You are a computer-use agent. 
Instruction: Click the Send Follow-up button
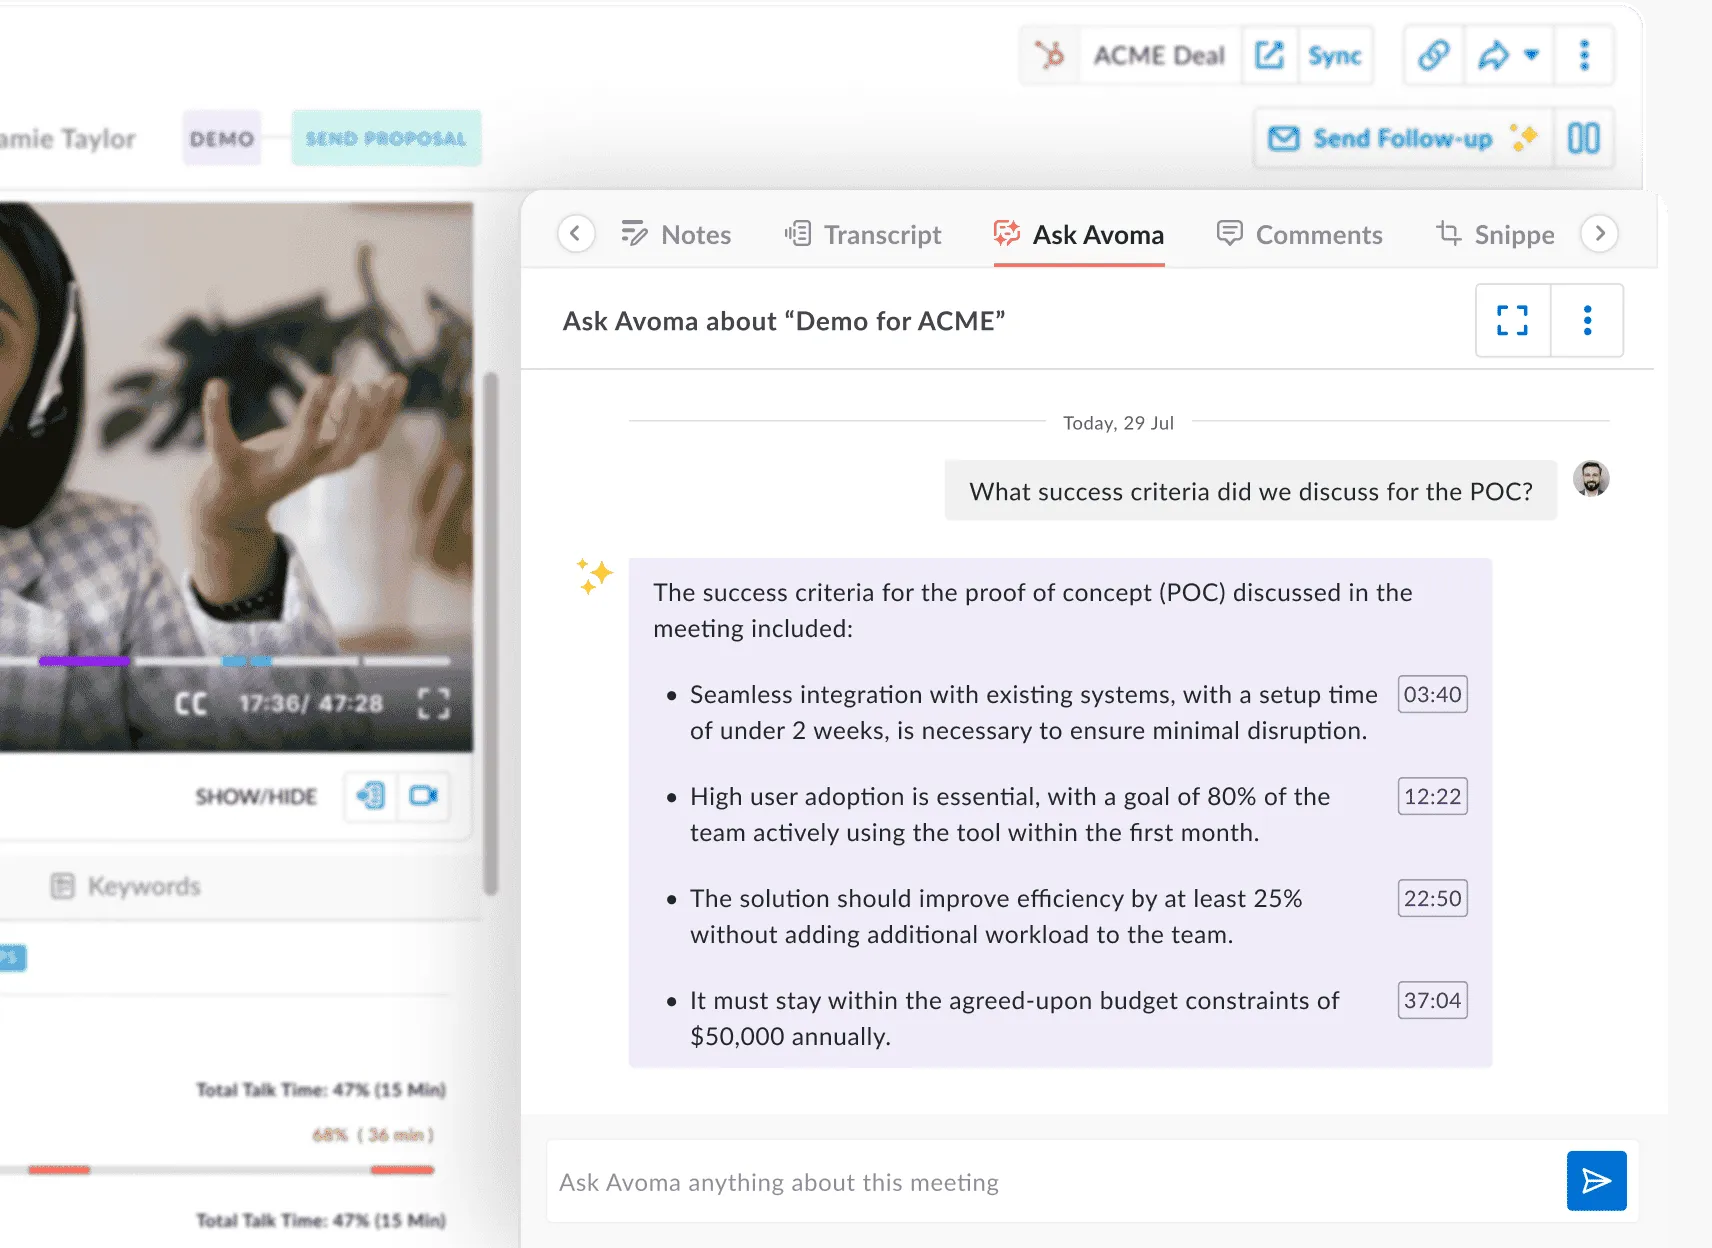[1402, 138]
